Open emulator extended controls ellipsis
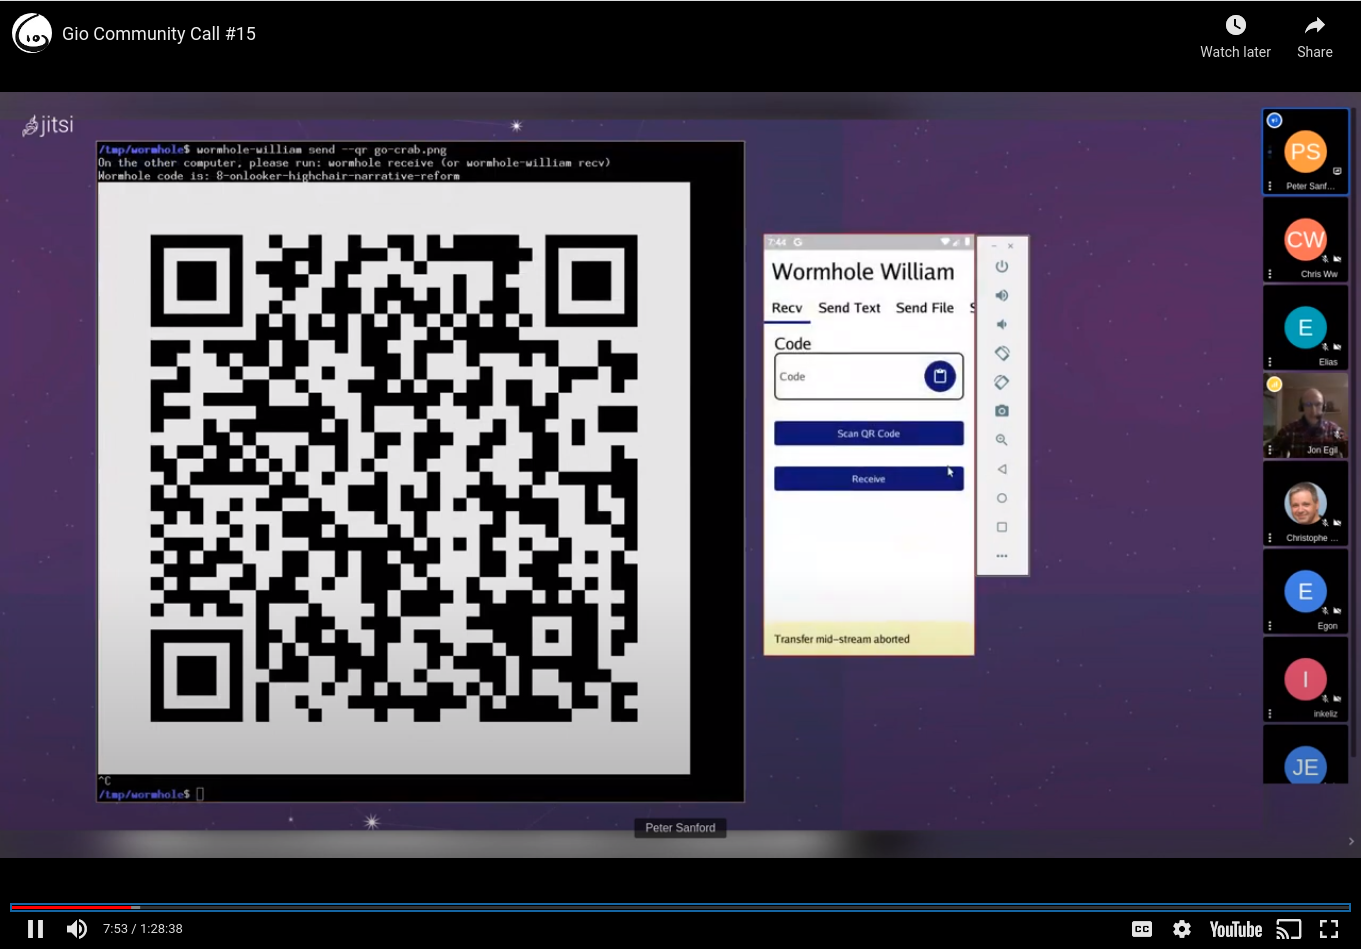 [1002, 556]
